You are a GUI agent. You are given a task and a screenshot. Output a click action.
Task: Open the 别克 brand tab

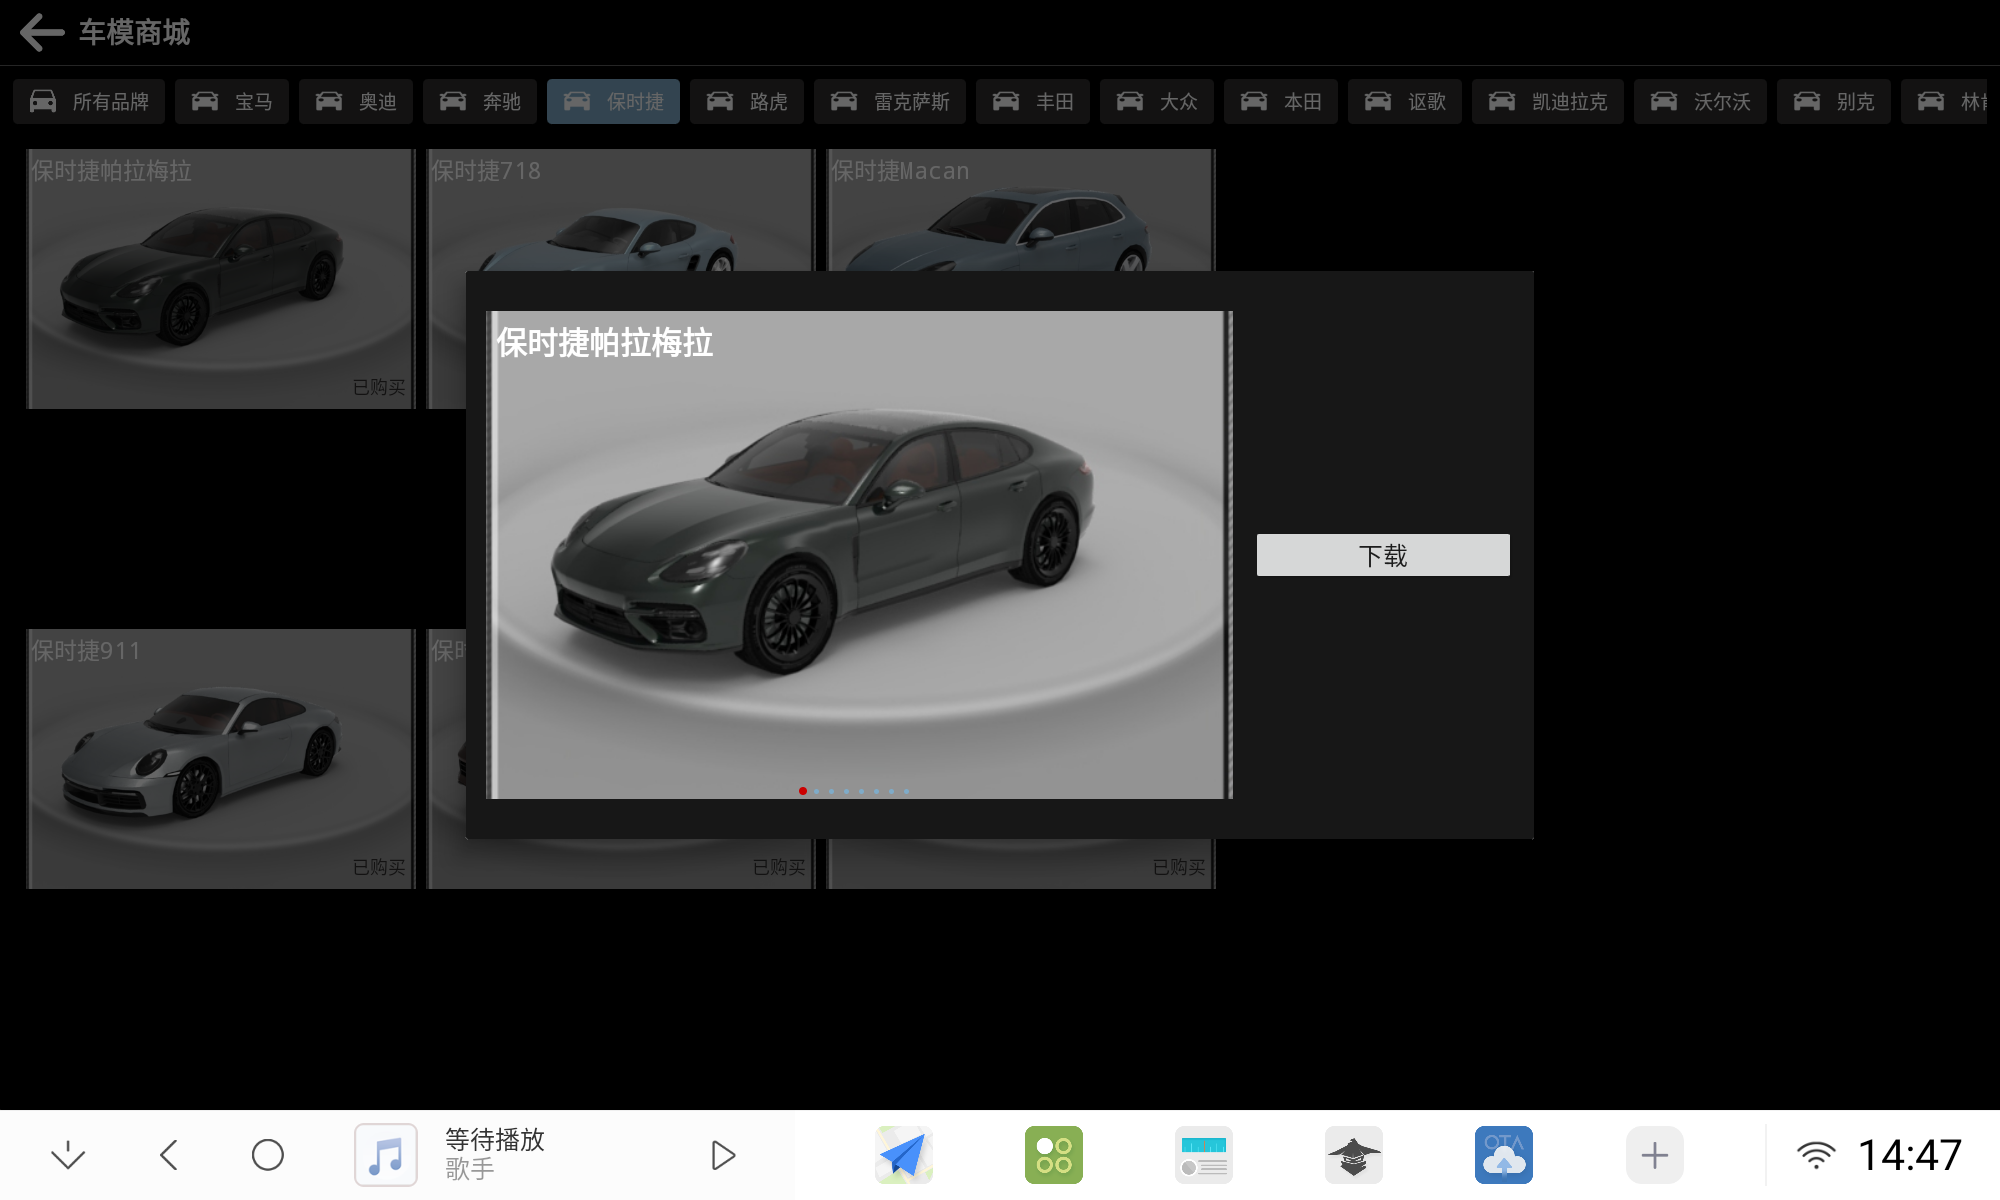point(1834,101)
